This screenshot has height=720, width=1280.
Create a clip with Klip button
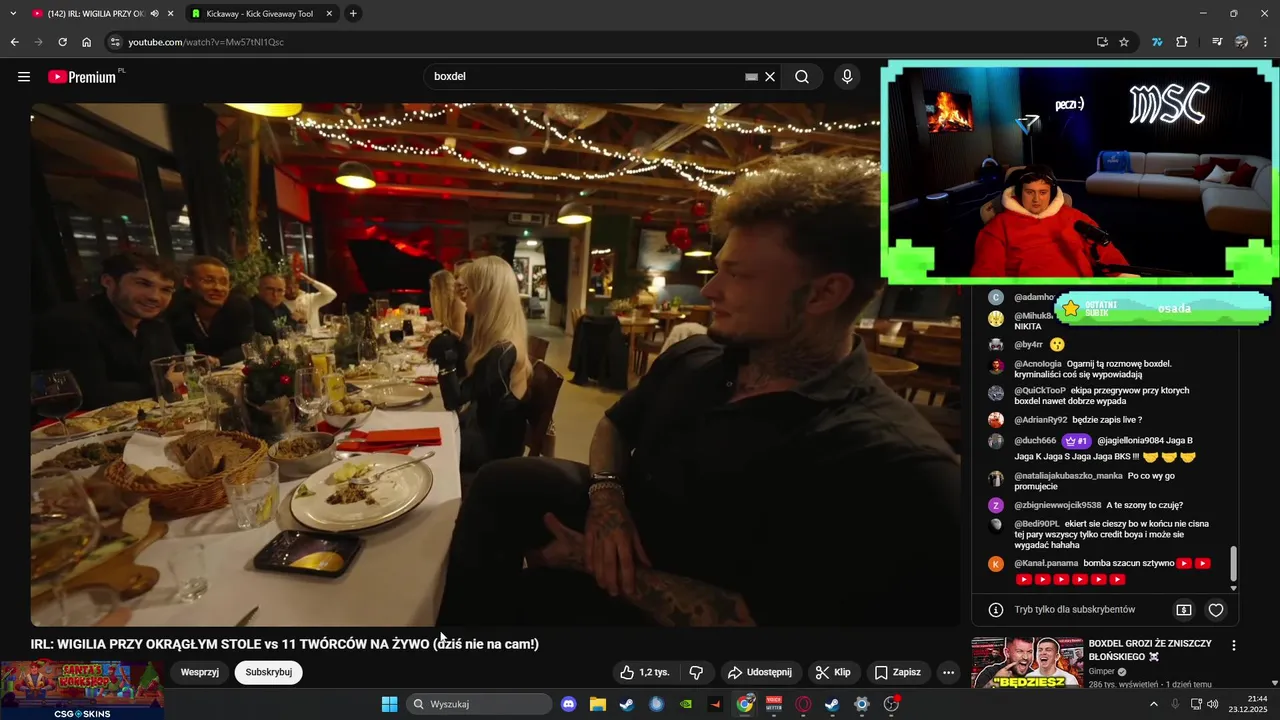click(x=833, y=673)
